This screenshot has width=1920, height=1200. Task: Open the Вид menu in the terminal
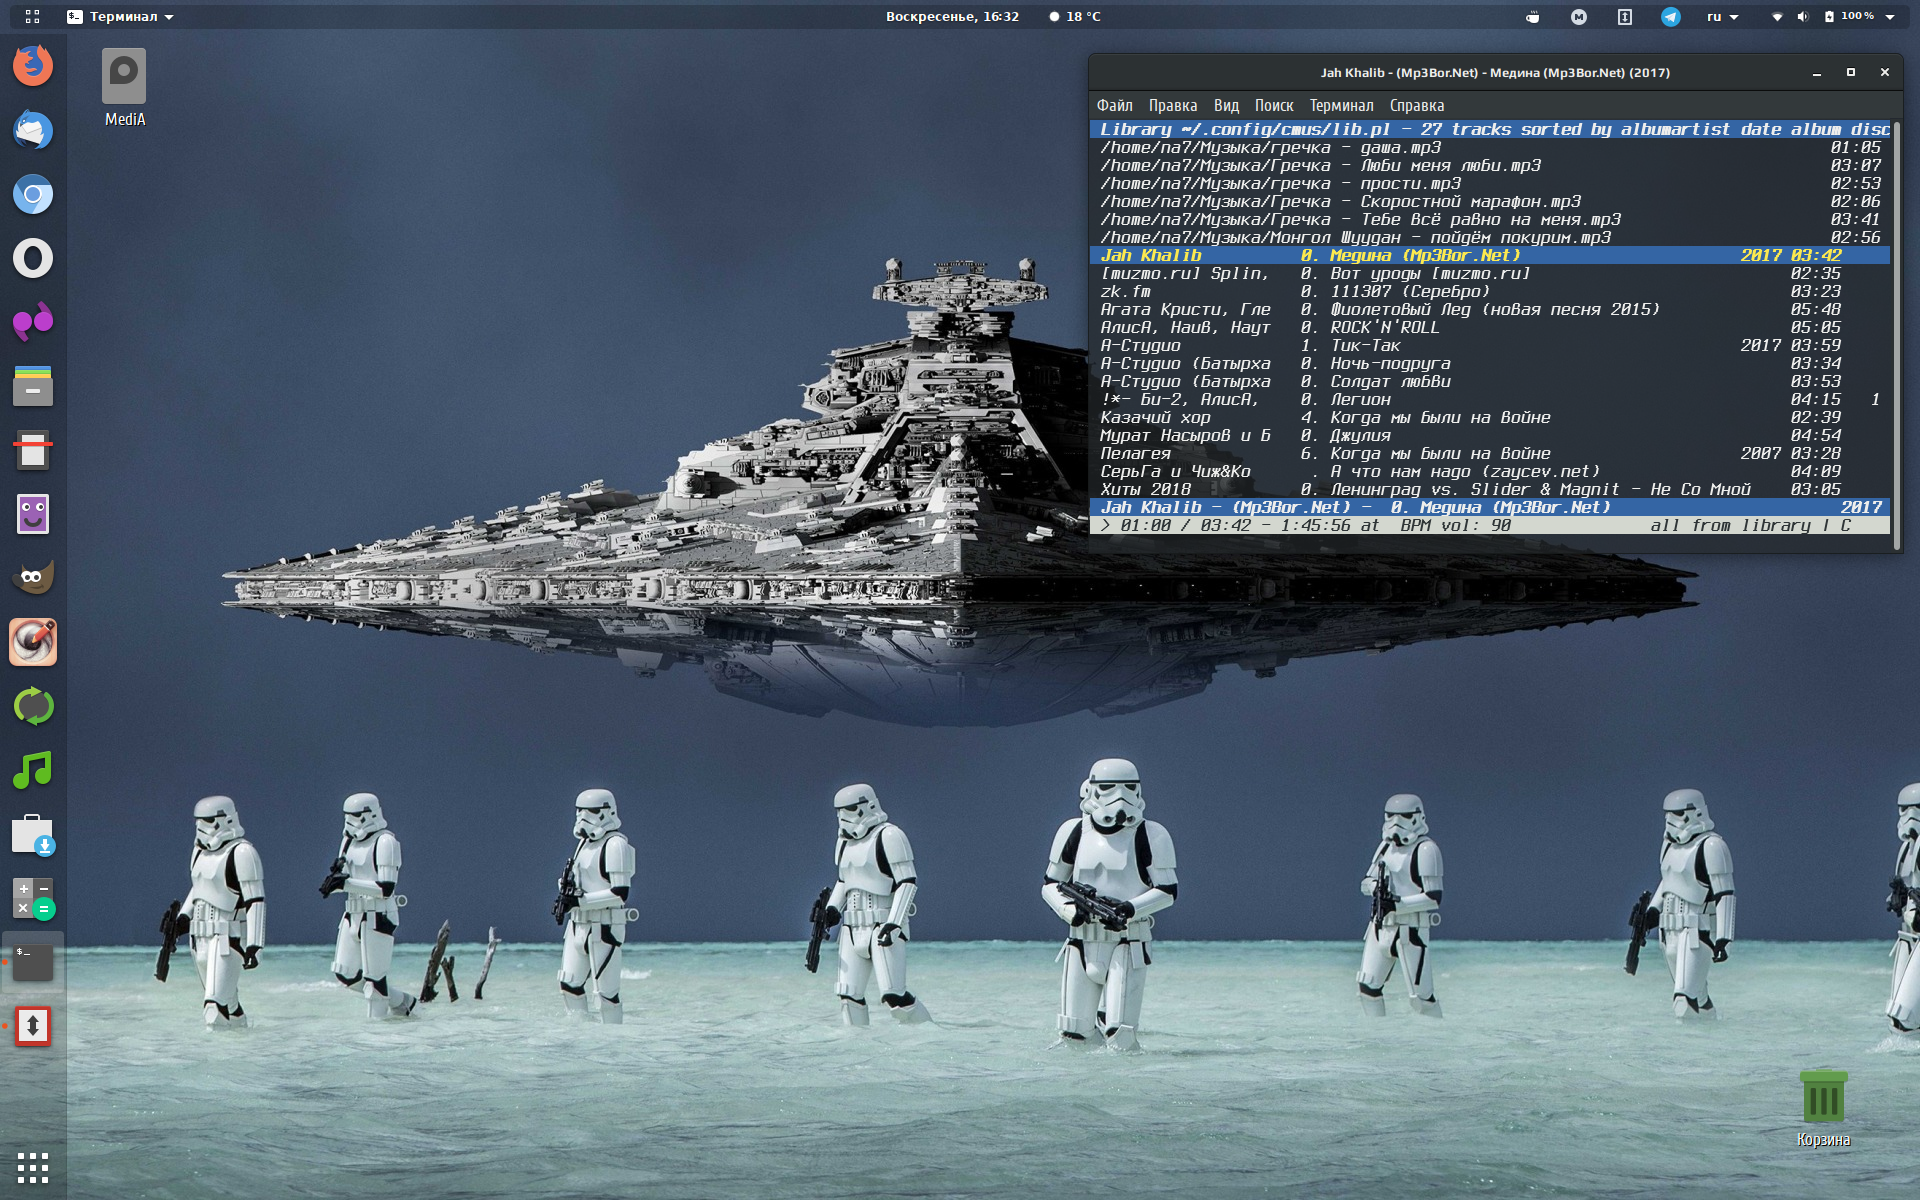[1226, 105]
